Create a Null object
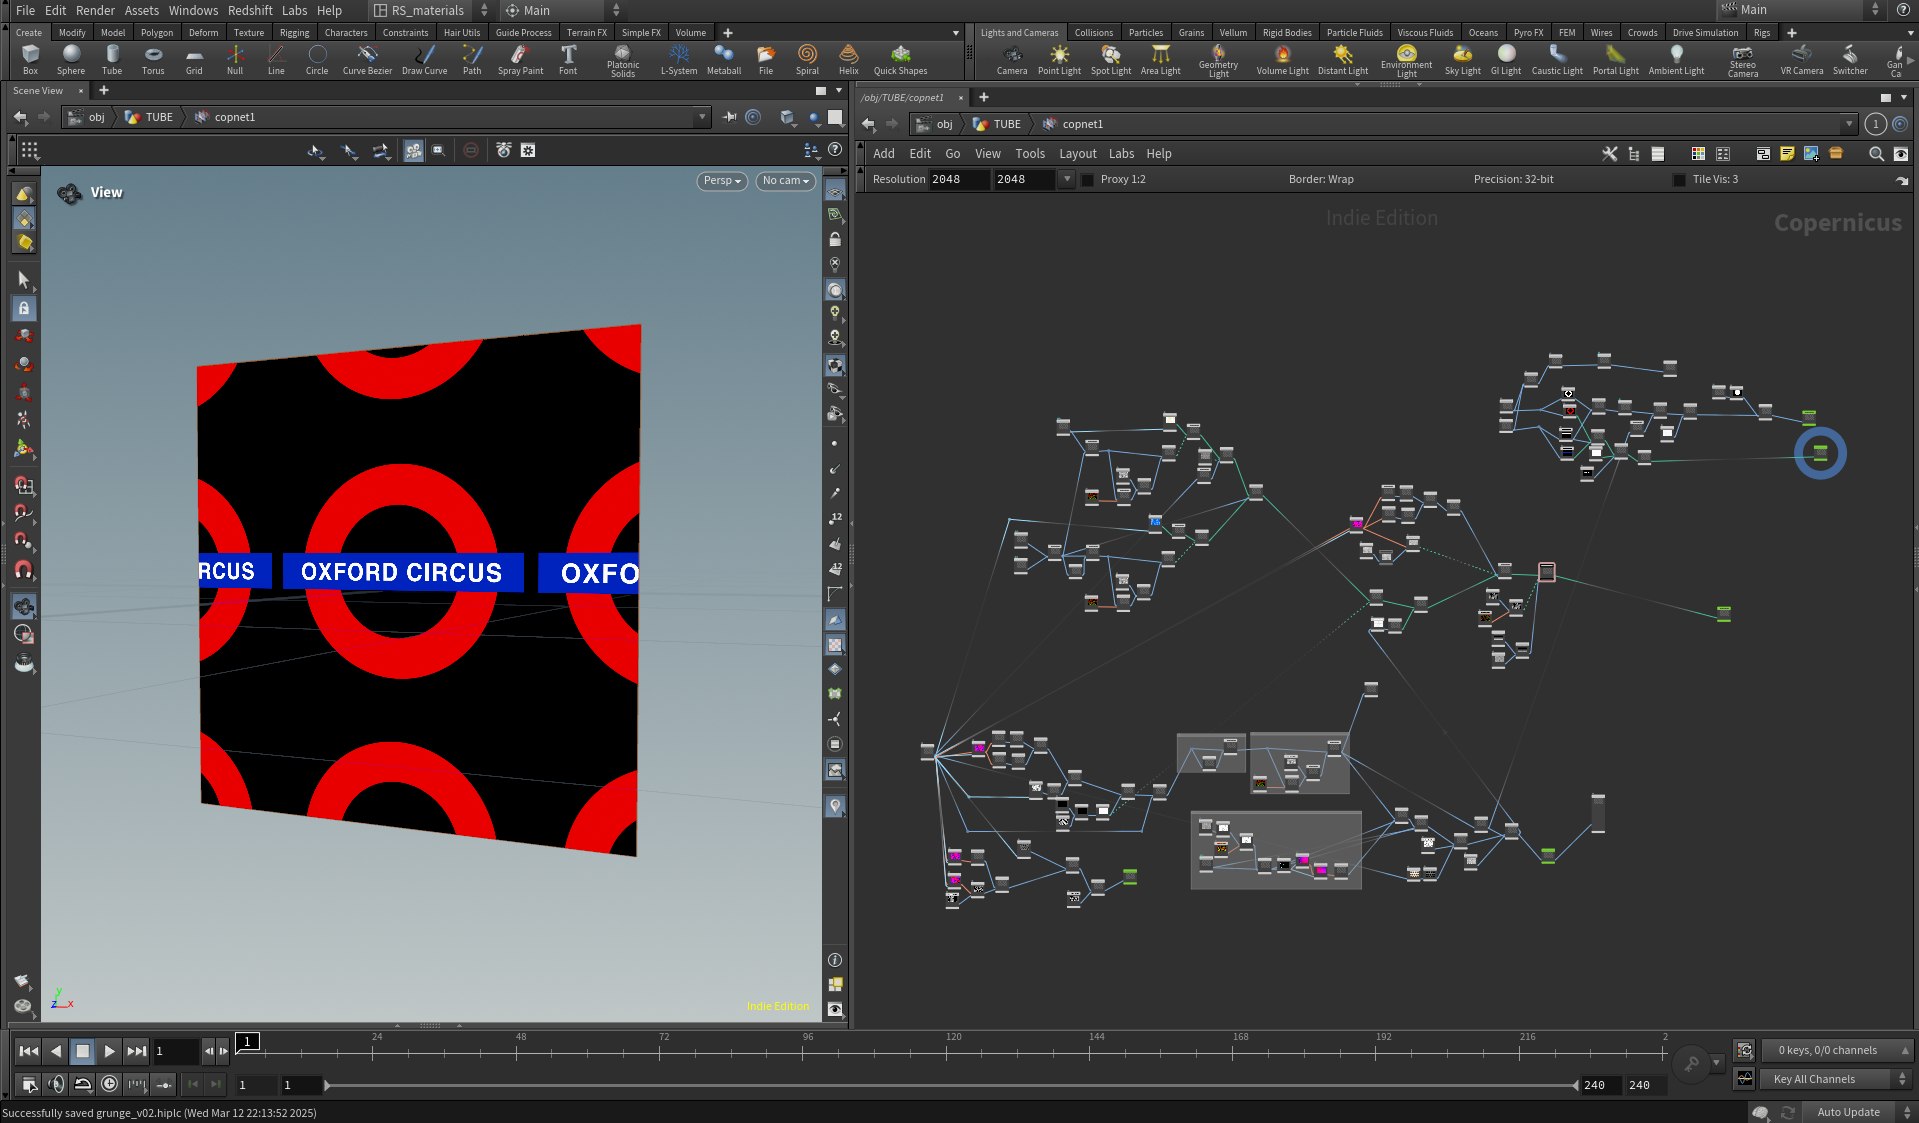The width and height of the screenshot is (1919, 1123). (x=235, y=60)
